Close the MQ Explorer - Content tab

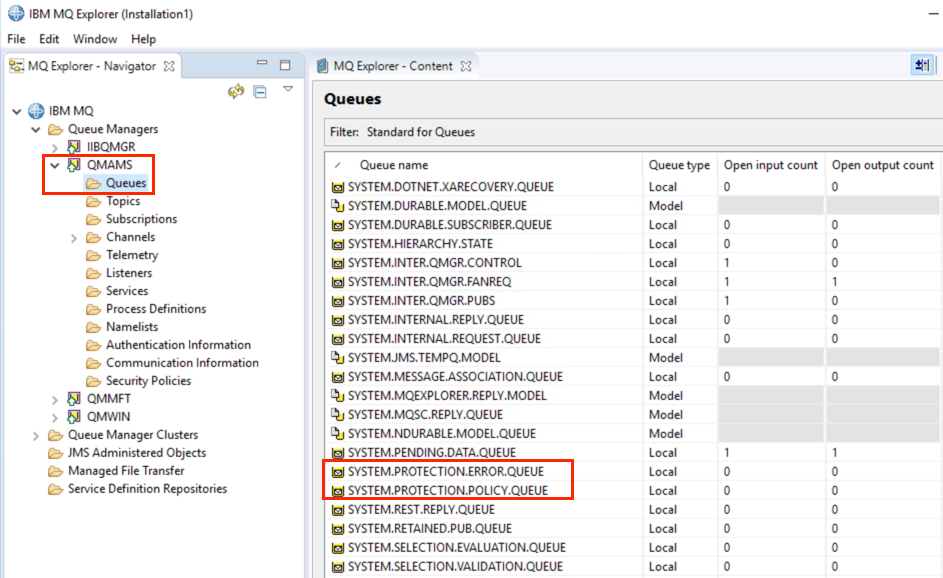pos(466,66)
